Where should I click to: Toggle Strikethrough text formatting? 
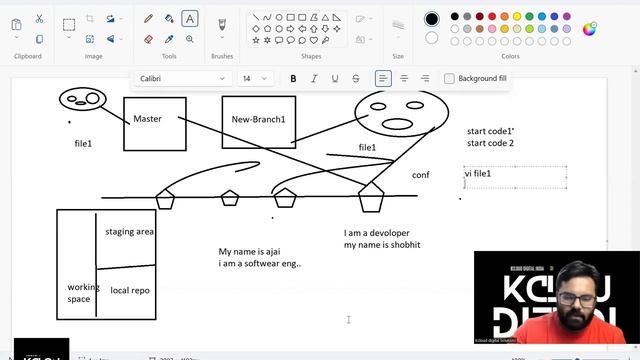pos(356,78)
